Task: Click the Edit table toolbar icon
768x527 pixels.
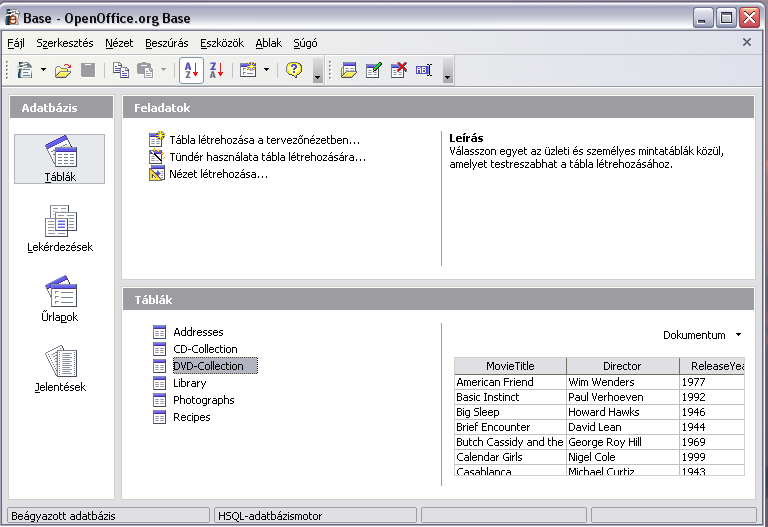Action: [374, 70]
